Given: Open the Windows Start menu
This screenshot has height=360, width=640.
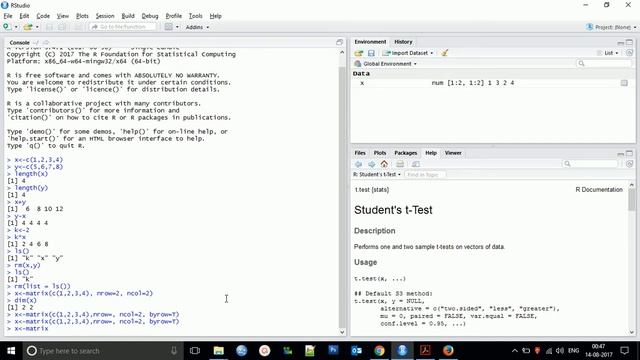Looking at the screenshot, I should (x=11, y=351).
